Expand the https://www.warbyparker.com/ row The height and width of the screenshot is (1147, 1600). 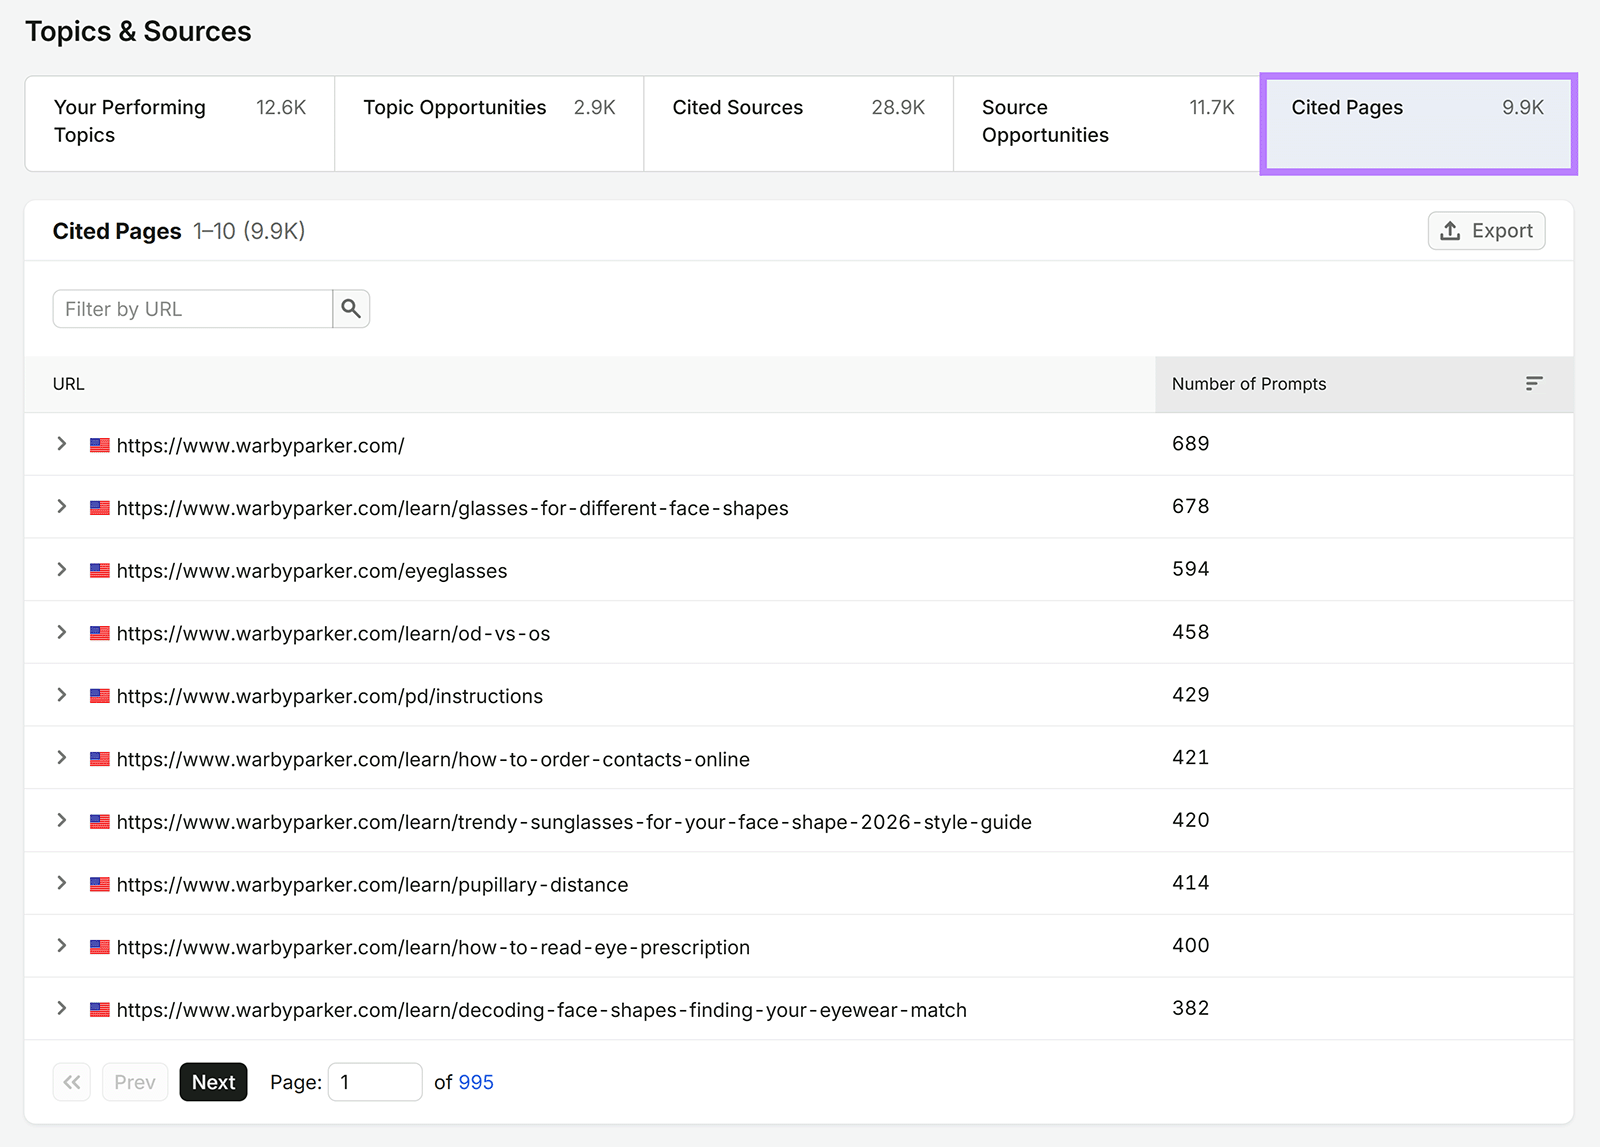62,444
